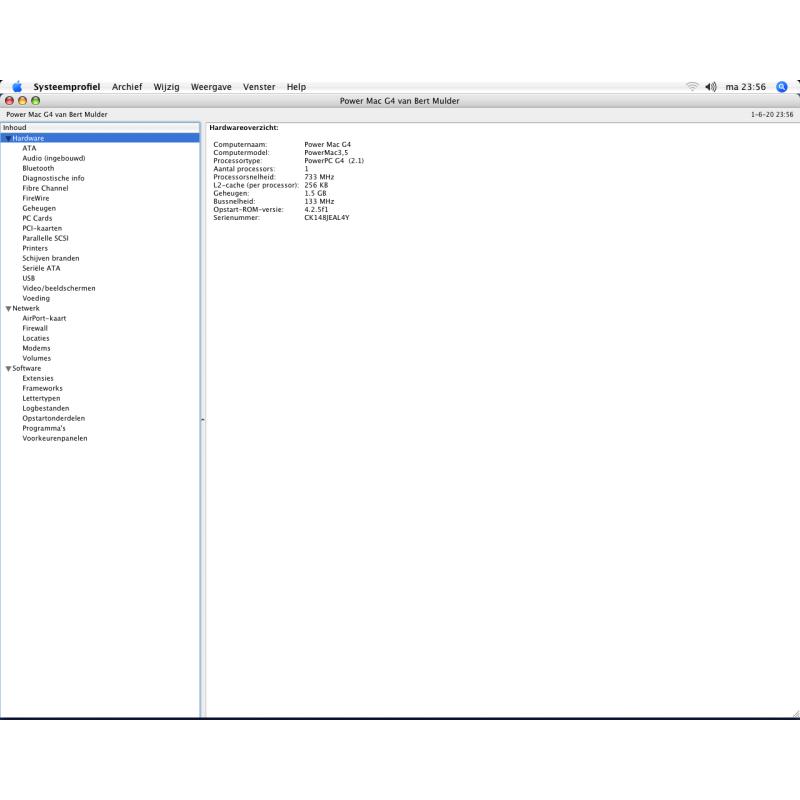Open the Systeemprofiel application menu
This screenshot has height=800, width=800.
[x=67, y=87]
